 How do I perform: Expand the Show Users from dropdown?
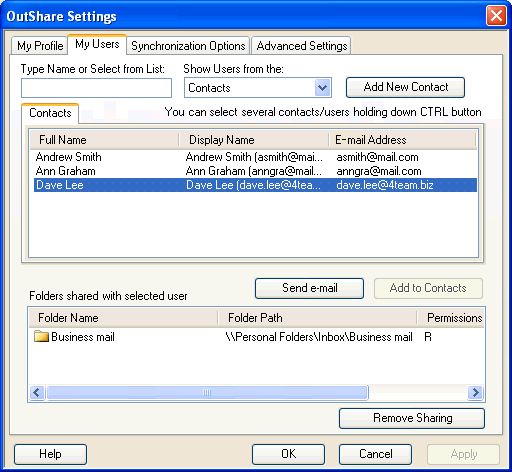point(322,88)
